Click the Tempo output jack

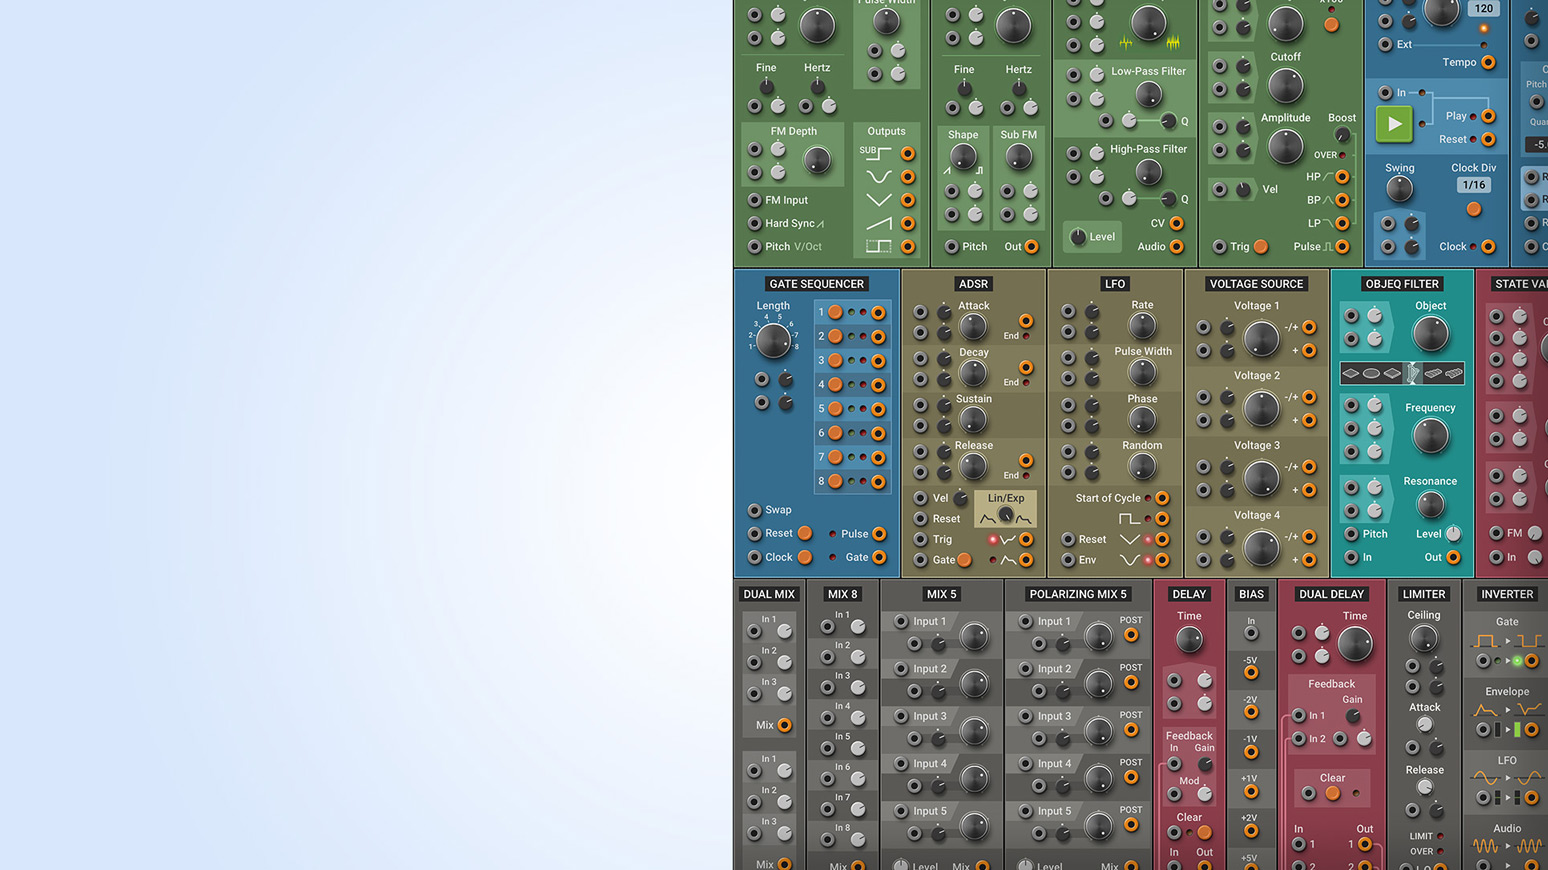pyautogui.click(x=1488, y=62)
